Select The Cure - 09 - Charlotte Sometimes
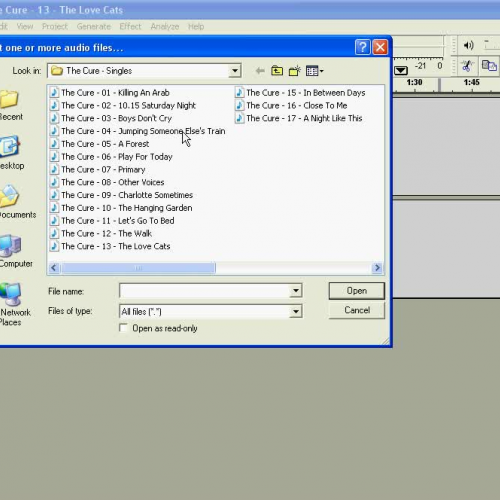Screen dimensions: 500x500 click(122, 195)
